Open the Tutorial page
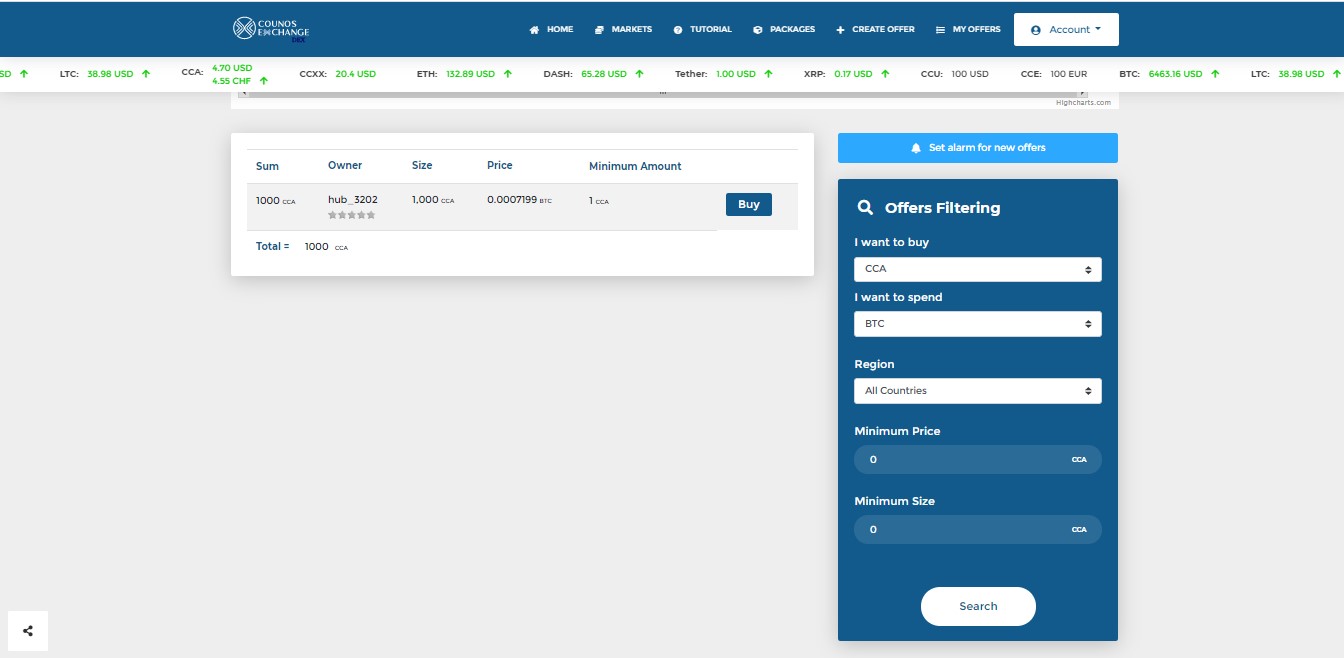Viewport: 1344px width, 658px height. 702,29
